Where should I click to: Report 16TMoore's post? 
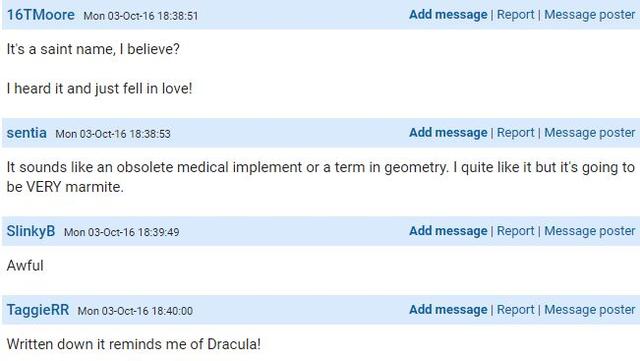point(515,15)
